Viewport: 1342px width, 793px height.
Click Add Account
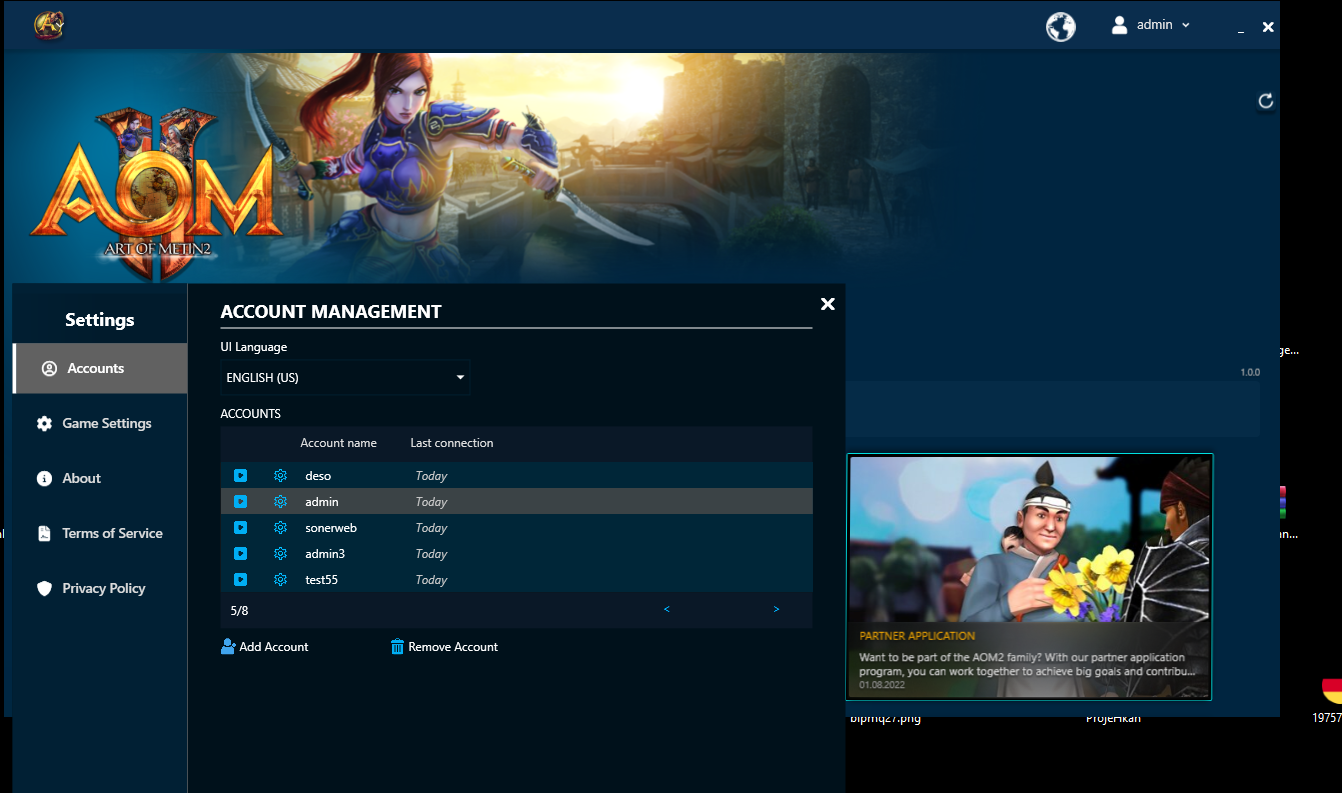pos(265,647)
